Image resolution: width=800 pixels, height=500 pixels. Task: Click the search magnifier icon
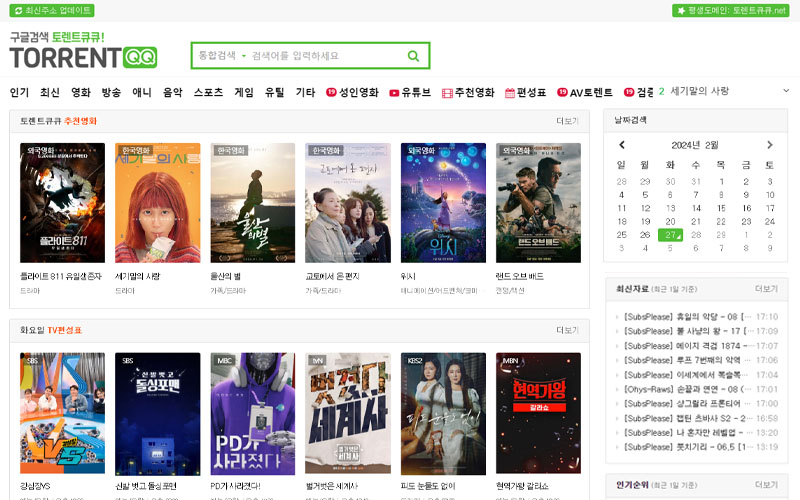coord(413,56)
